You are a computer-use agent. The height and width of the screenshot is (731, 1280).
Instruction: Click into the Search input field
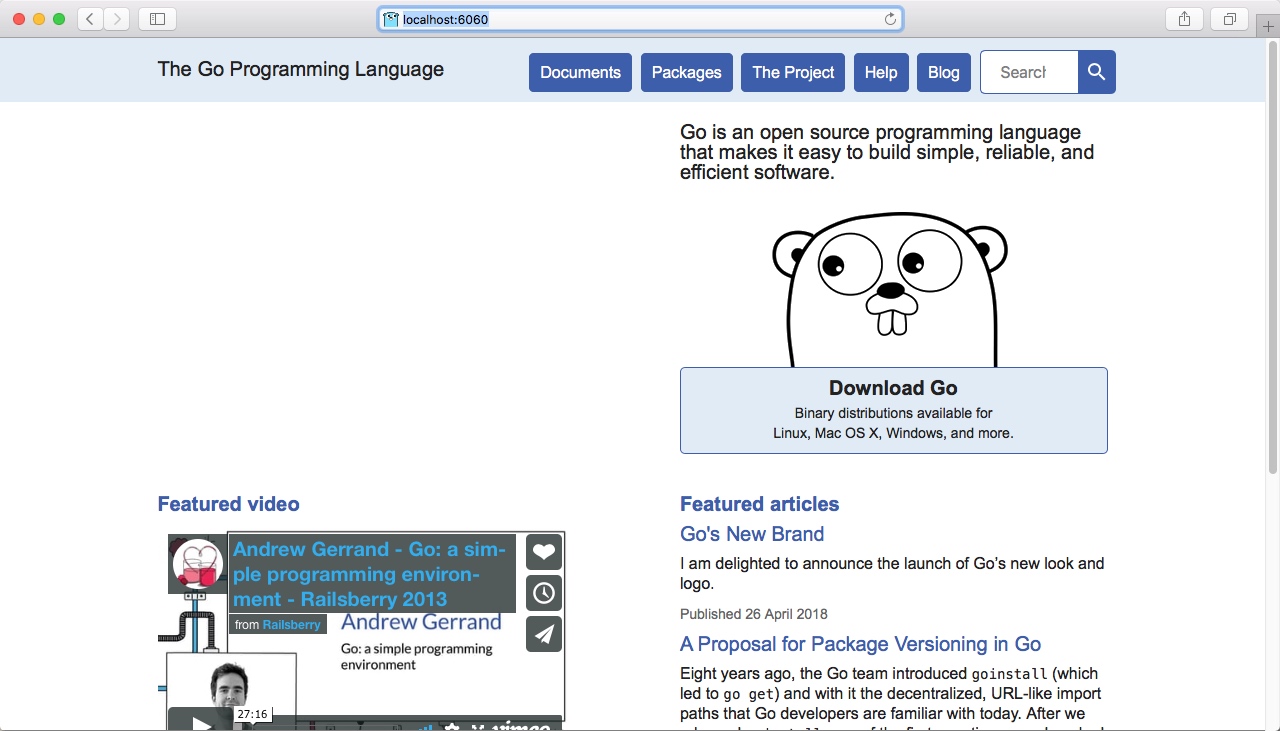[x=1029, y=72]
